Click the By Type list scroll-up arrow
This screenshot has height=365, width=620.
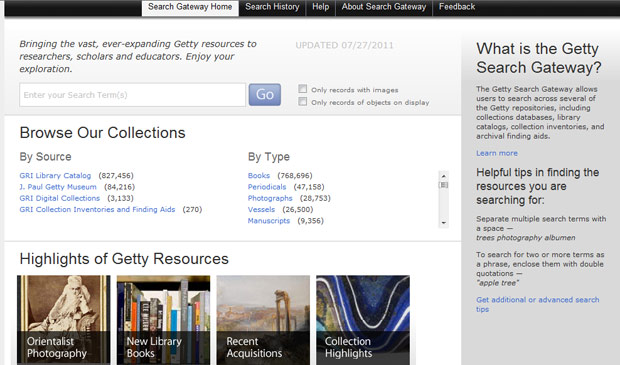point(444,176)
